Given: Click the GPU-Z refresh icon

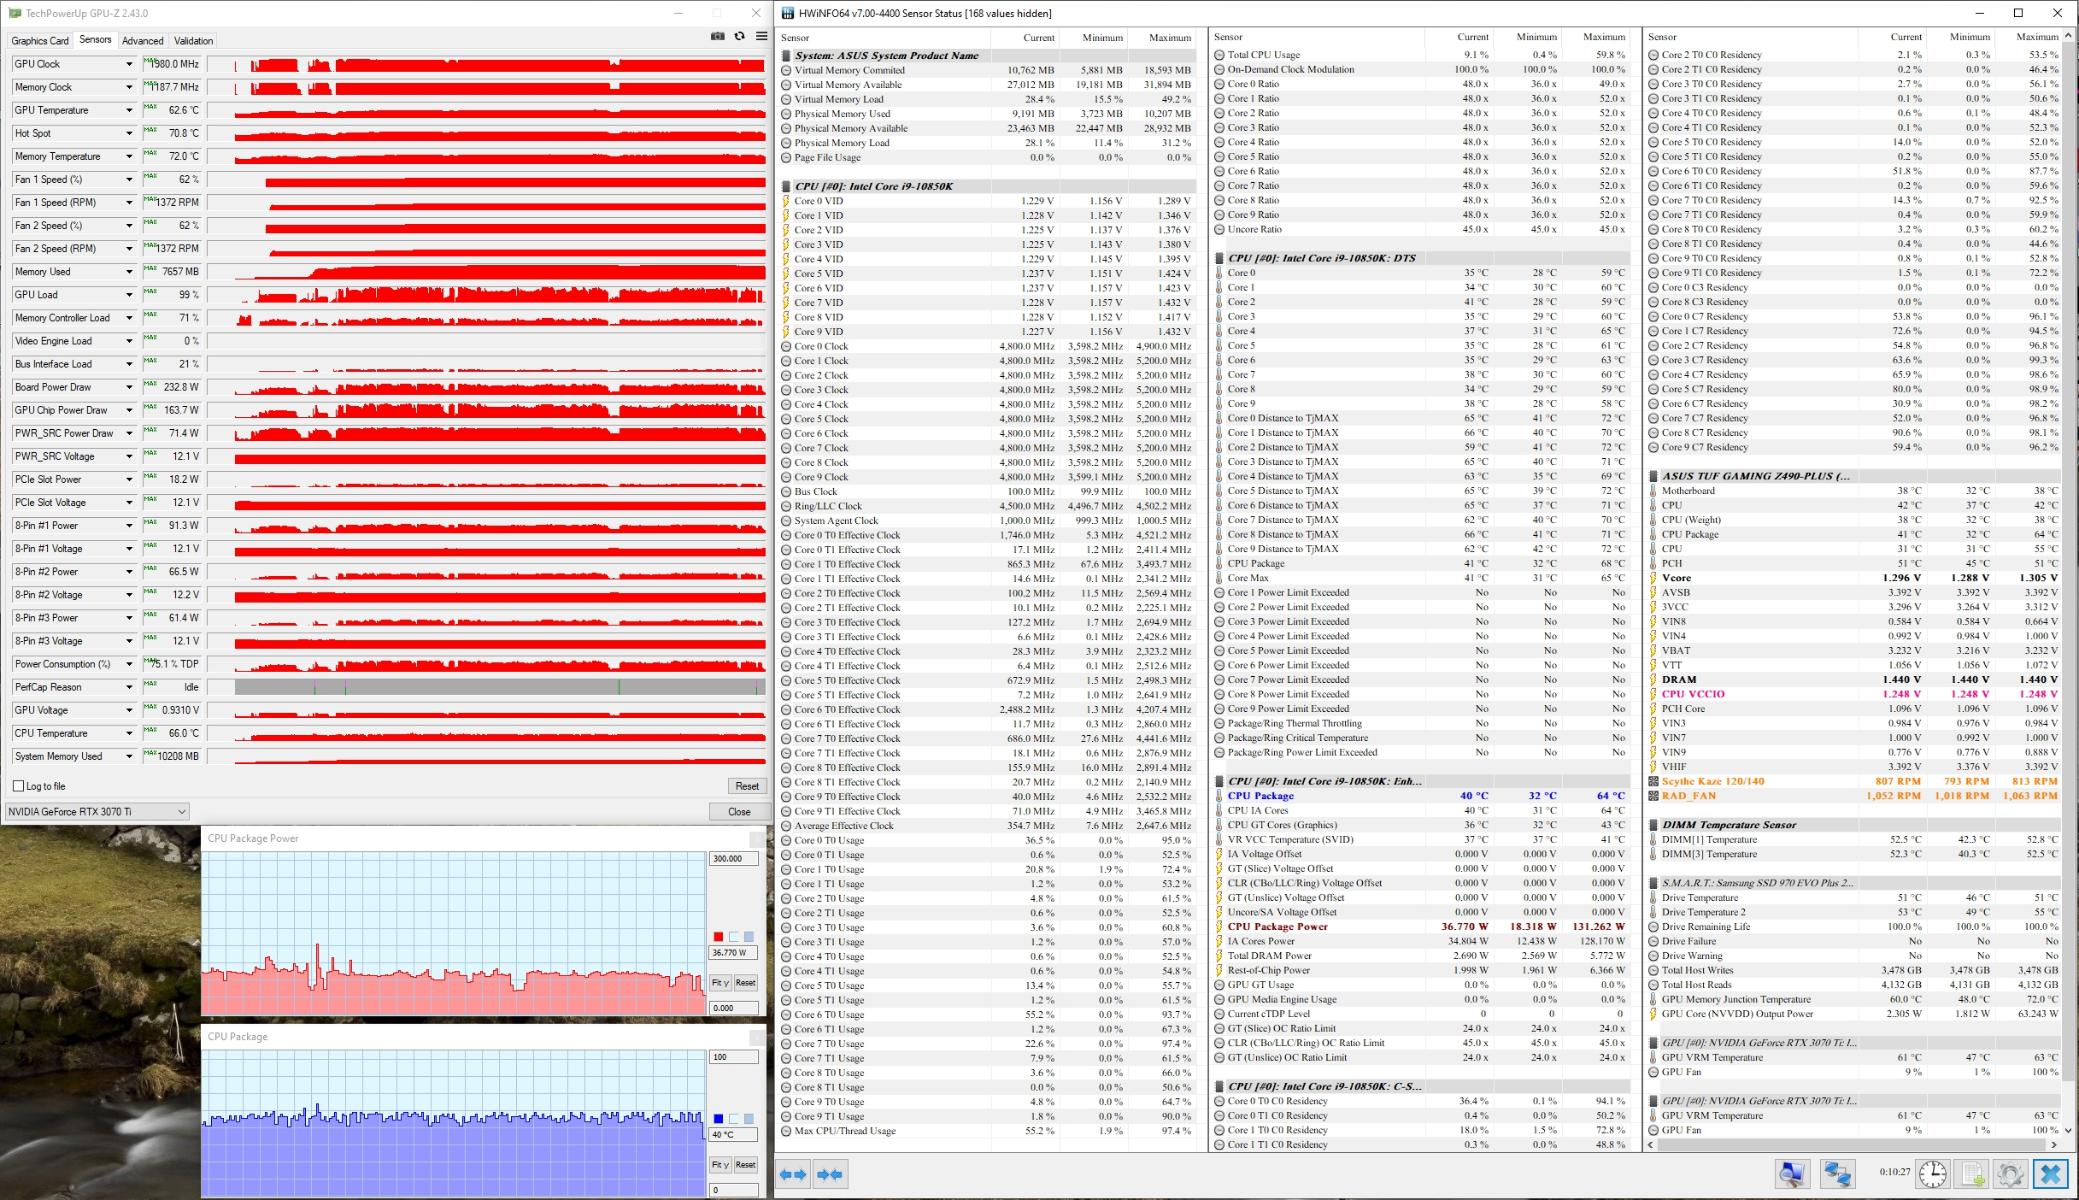Looking at the screenshot, I should (739, 36).
